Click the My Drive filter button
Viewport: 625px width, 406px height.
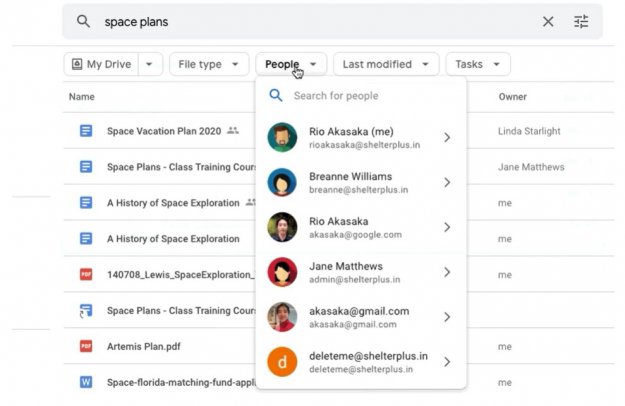coord(101,65)
